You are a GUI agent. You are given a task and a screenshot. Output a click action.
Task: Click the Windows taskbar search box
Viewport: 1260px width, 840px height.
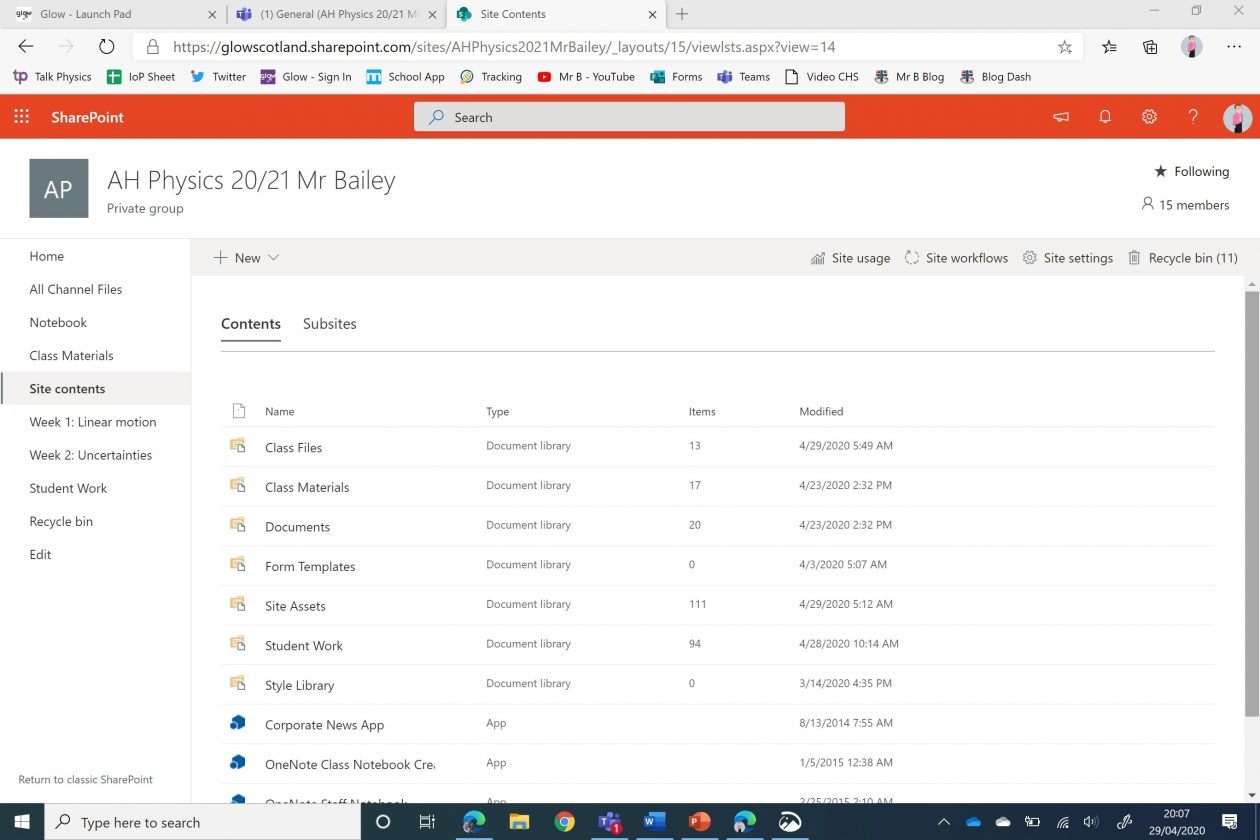[x=204, y=822]
